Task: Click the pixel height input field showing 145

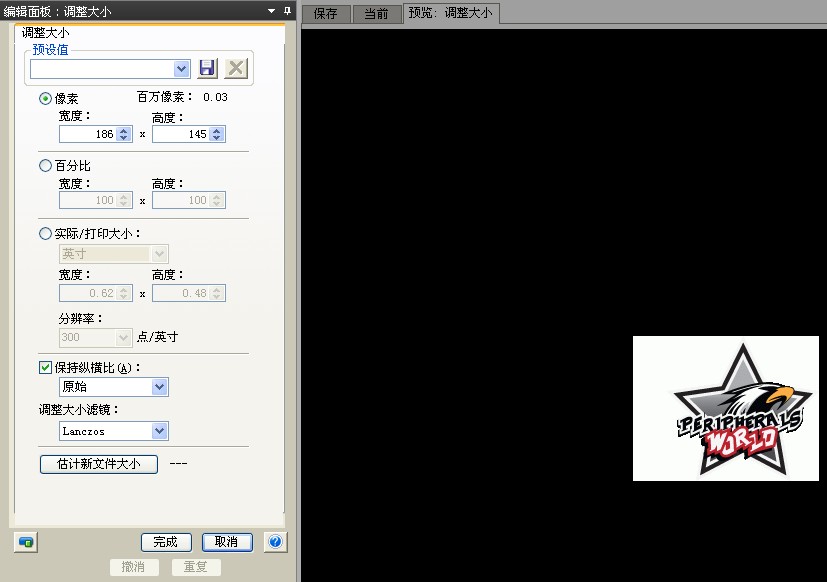Action: pos(181,134)
